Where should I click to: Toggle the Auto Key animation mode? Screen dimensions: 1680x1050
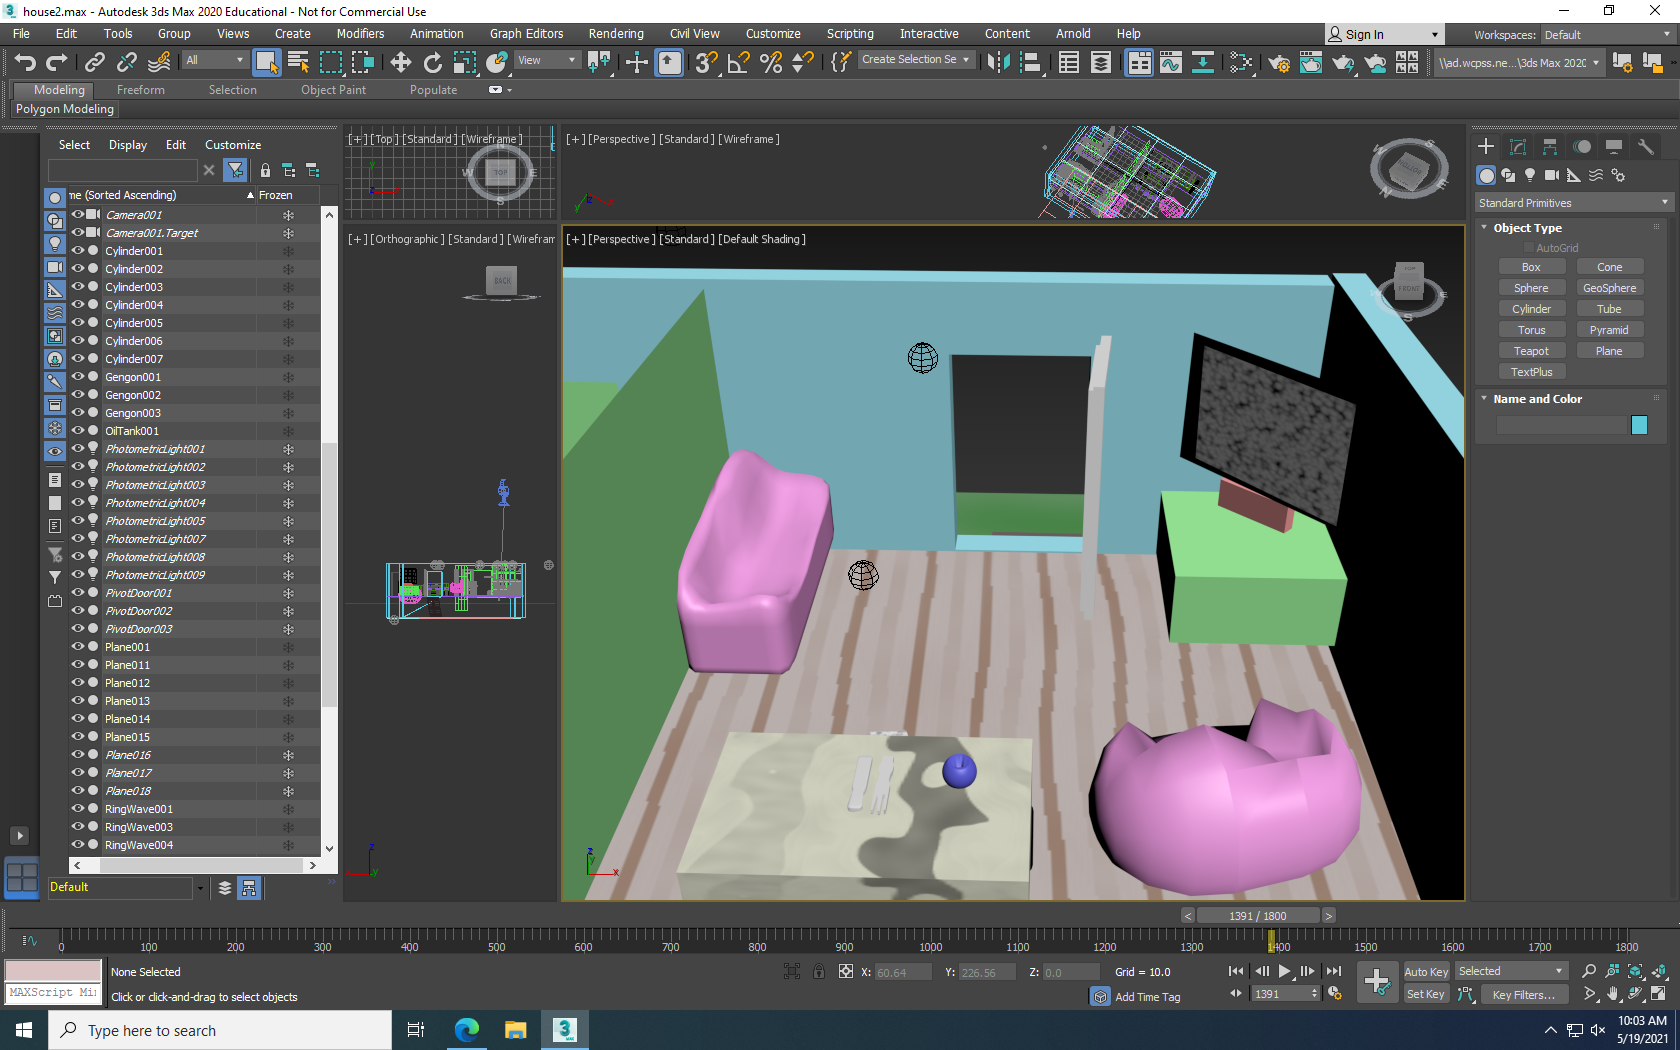point(1425,971)
